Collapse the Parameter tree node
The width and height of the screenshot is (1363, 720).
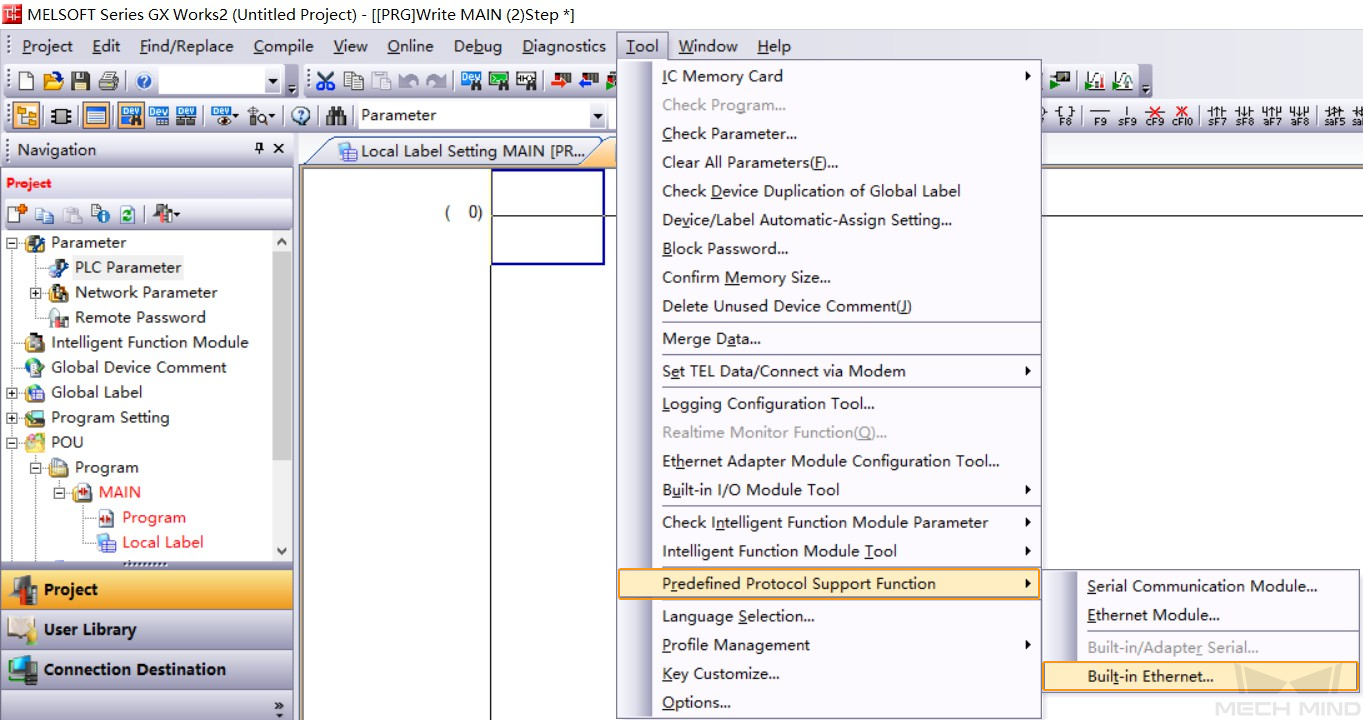(12, 243)
